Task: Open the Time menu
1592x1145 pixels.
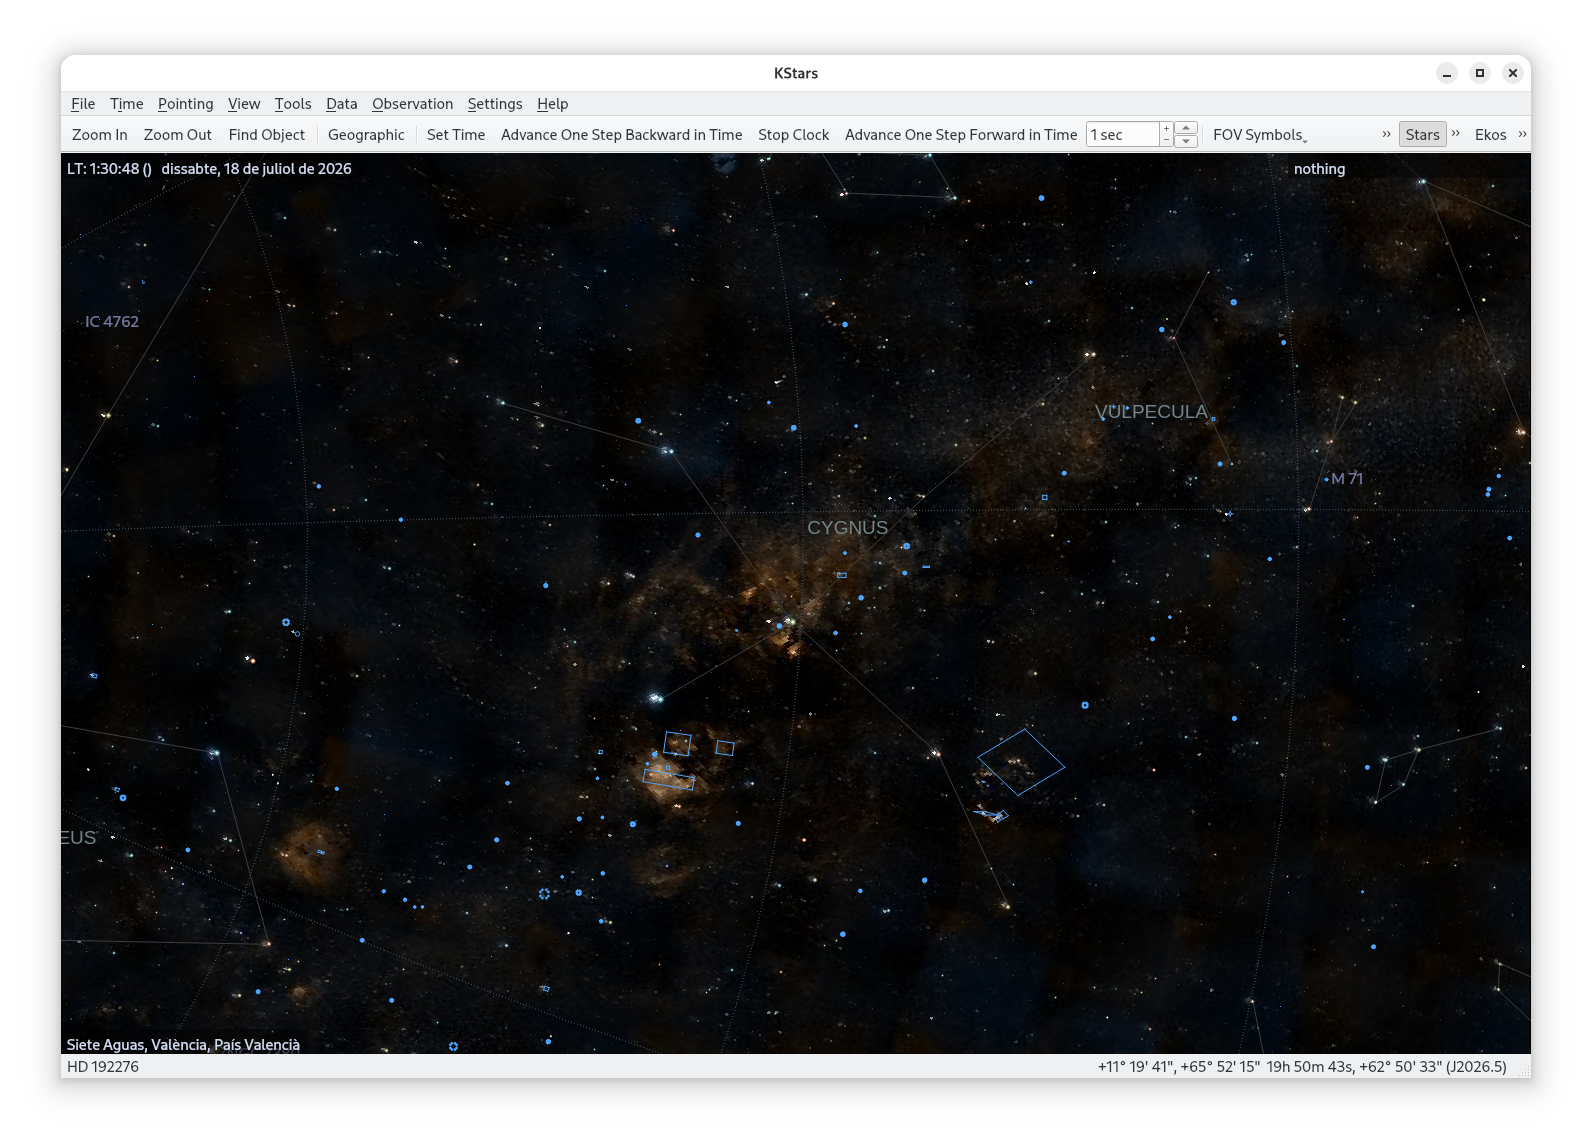Action: point(127,104)
